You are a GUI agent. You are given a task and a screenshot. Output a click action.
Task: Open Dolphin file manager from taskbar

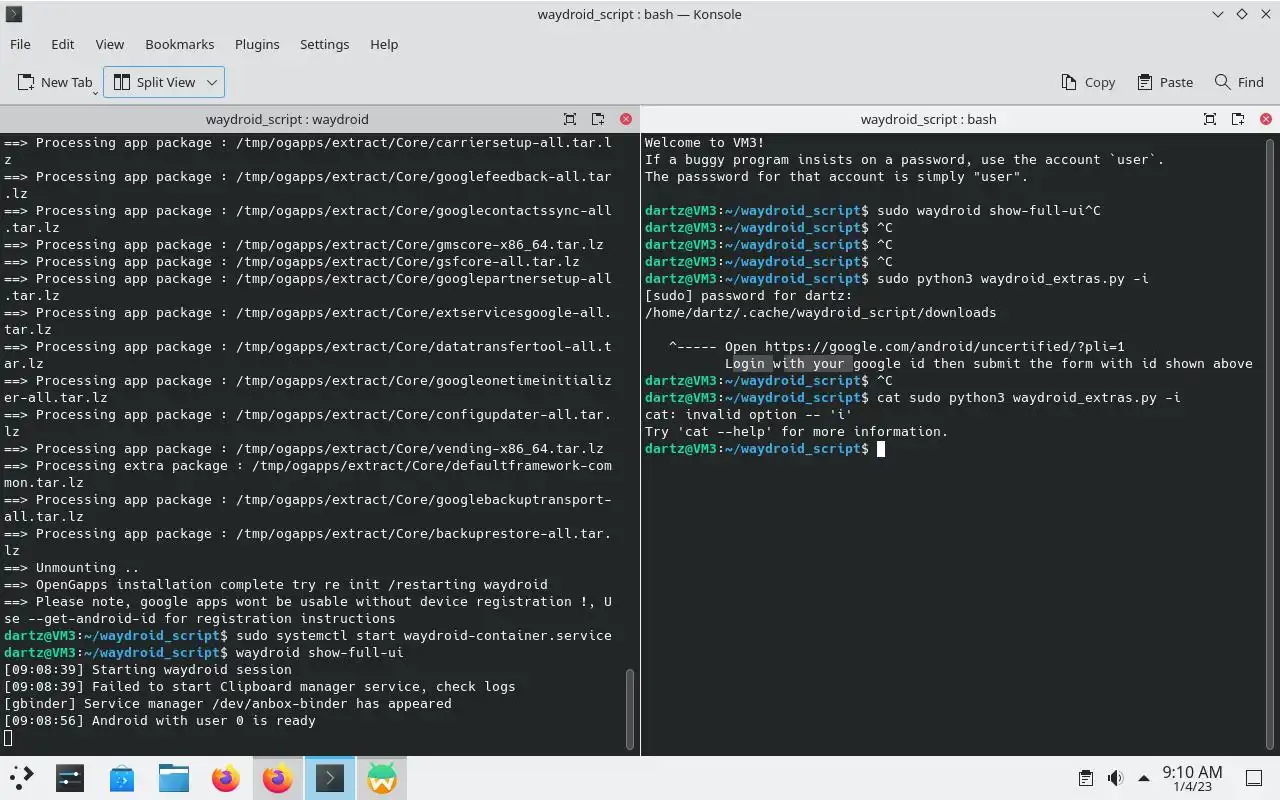[x=174, y=777]
